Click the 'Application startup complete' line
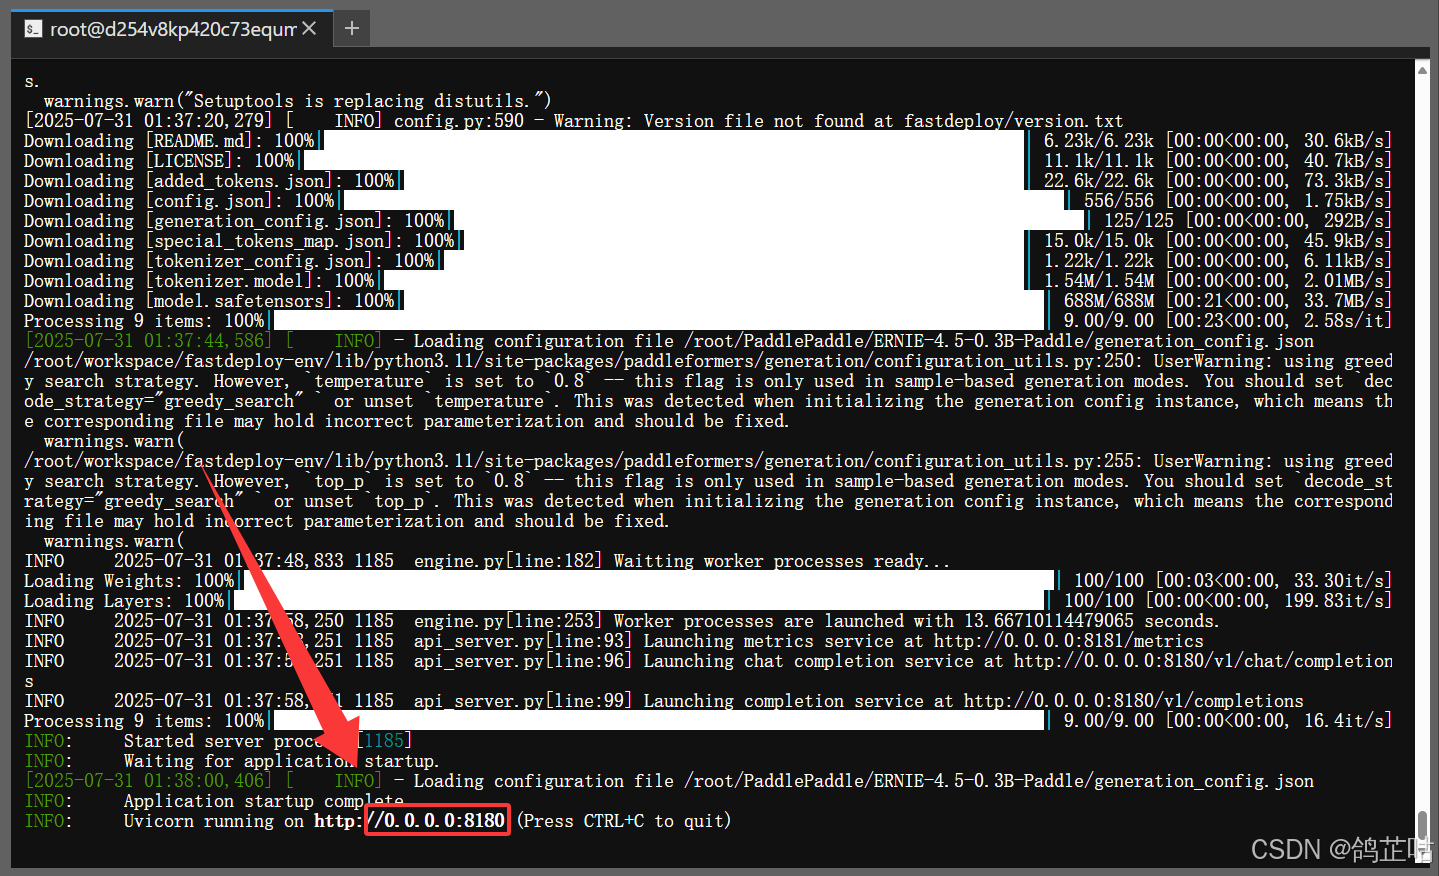This screenshot has width=1439, height=876. 263,801
